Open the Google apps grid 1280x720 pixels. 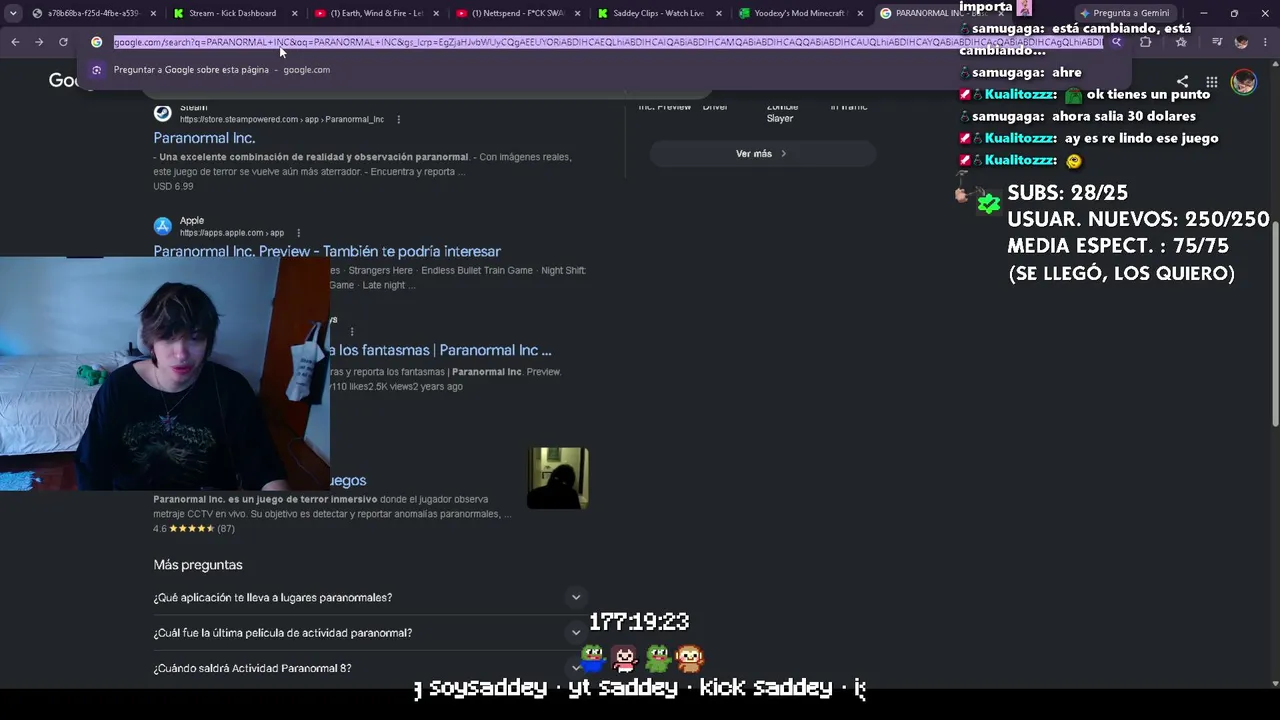(1211, 82)
